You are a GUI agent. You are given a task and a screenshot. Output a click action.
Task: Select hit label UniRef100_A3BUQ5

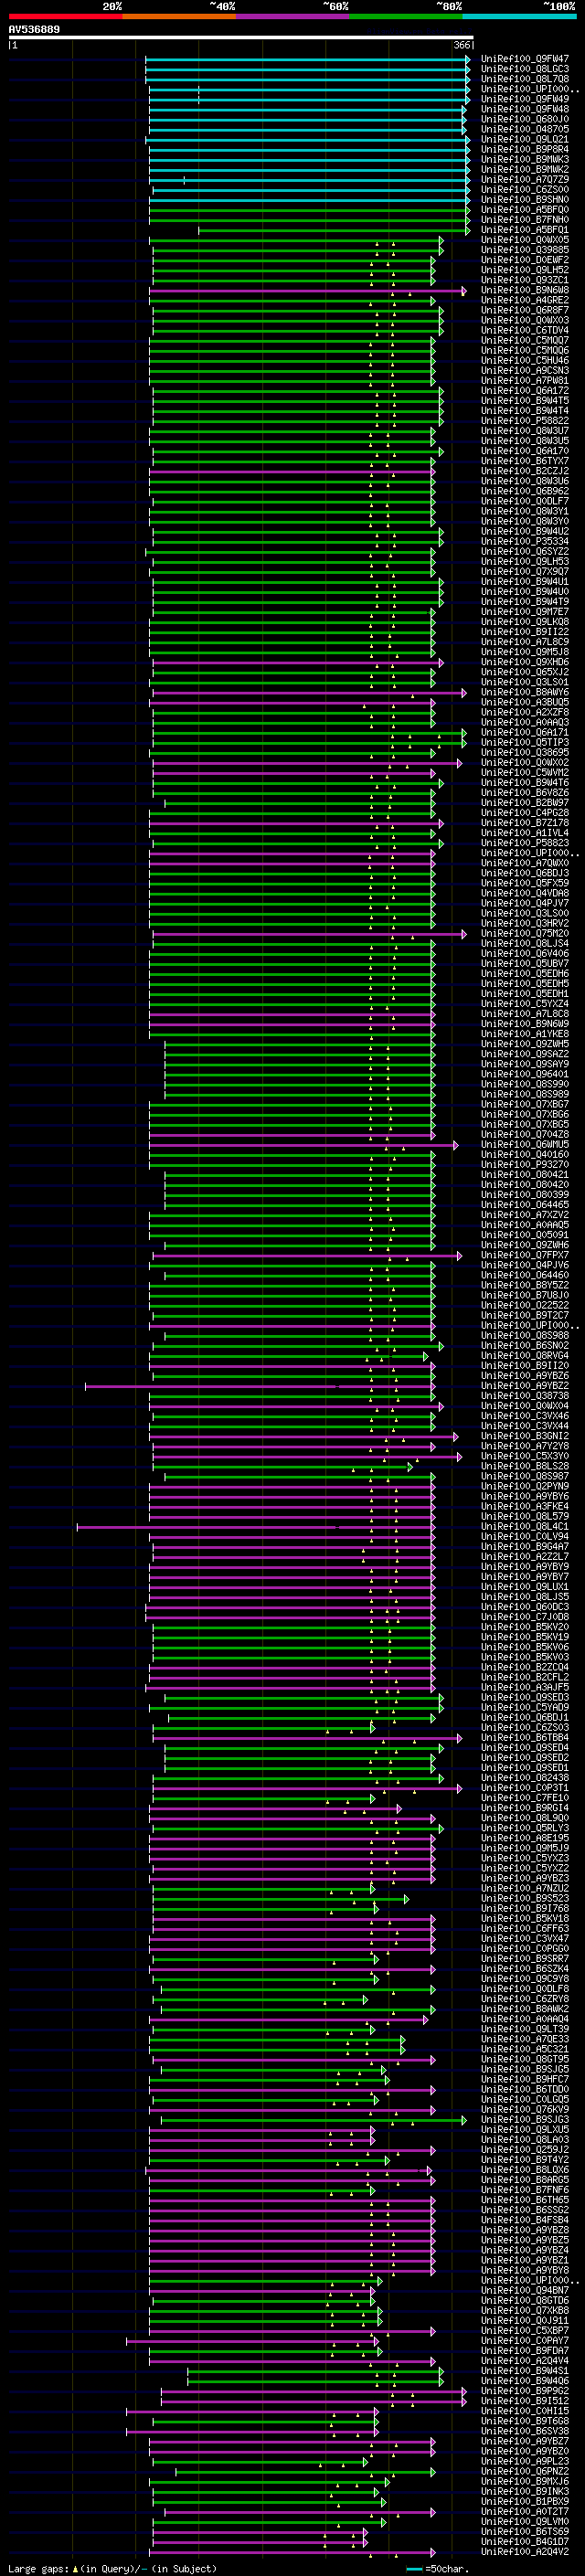pyautogui.click(x=525, y=703)
